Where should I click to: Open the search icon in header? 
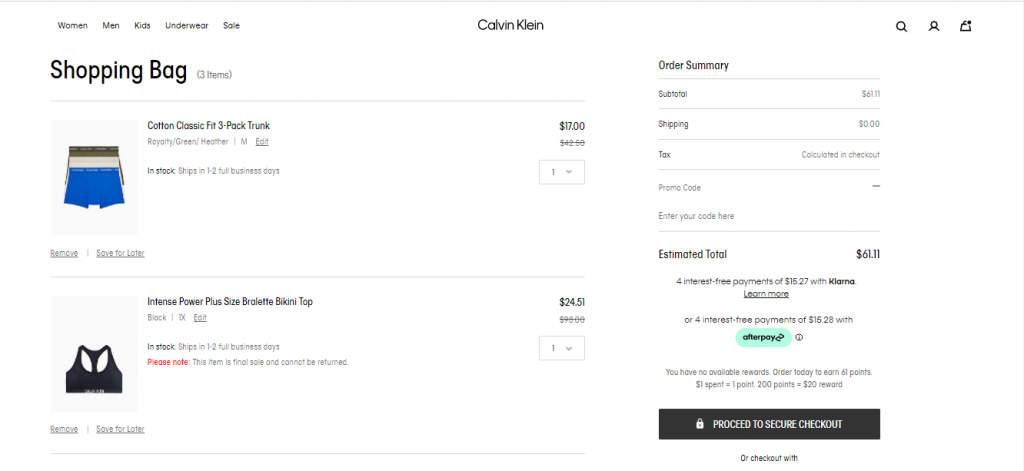click(x=901, y=27)
